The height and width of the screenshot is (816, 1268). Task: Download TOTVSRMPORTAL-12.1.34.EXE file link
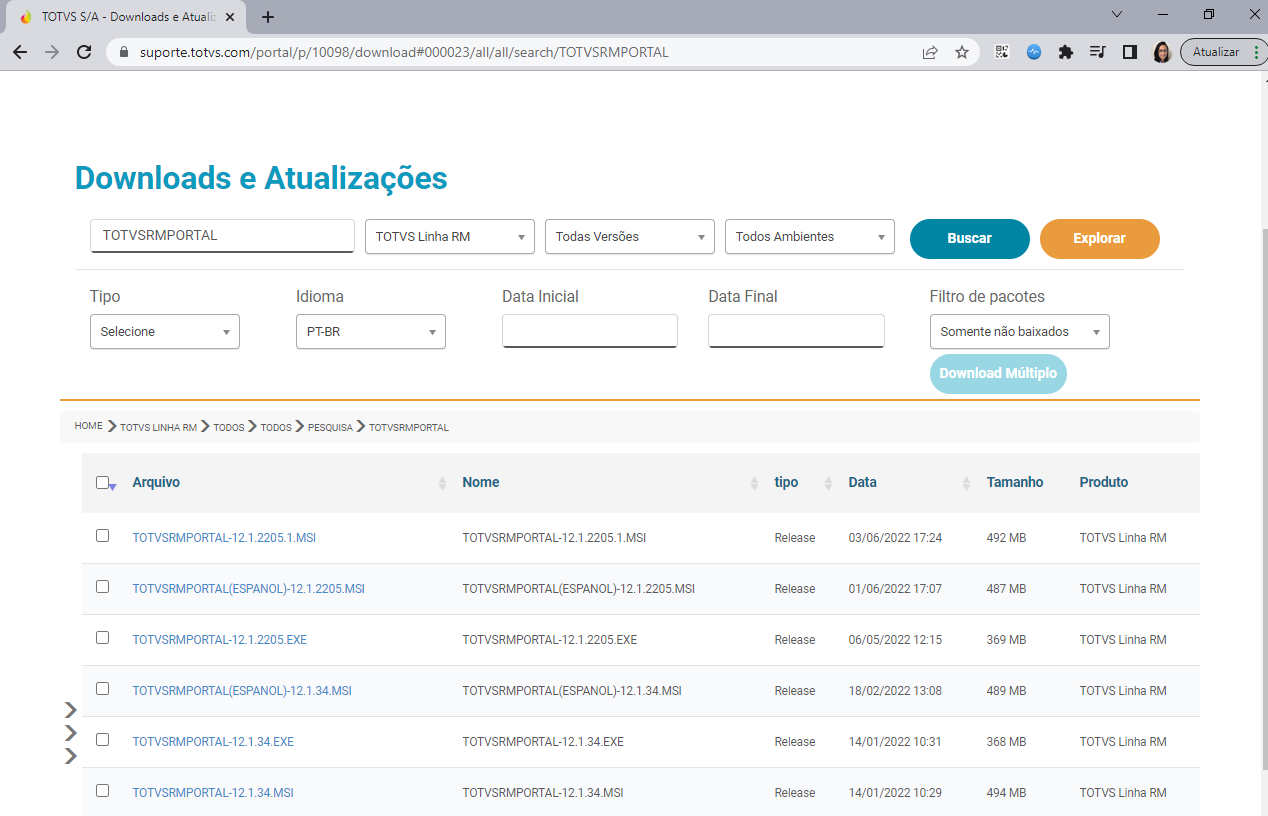[x=213, y=742]
